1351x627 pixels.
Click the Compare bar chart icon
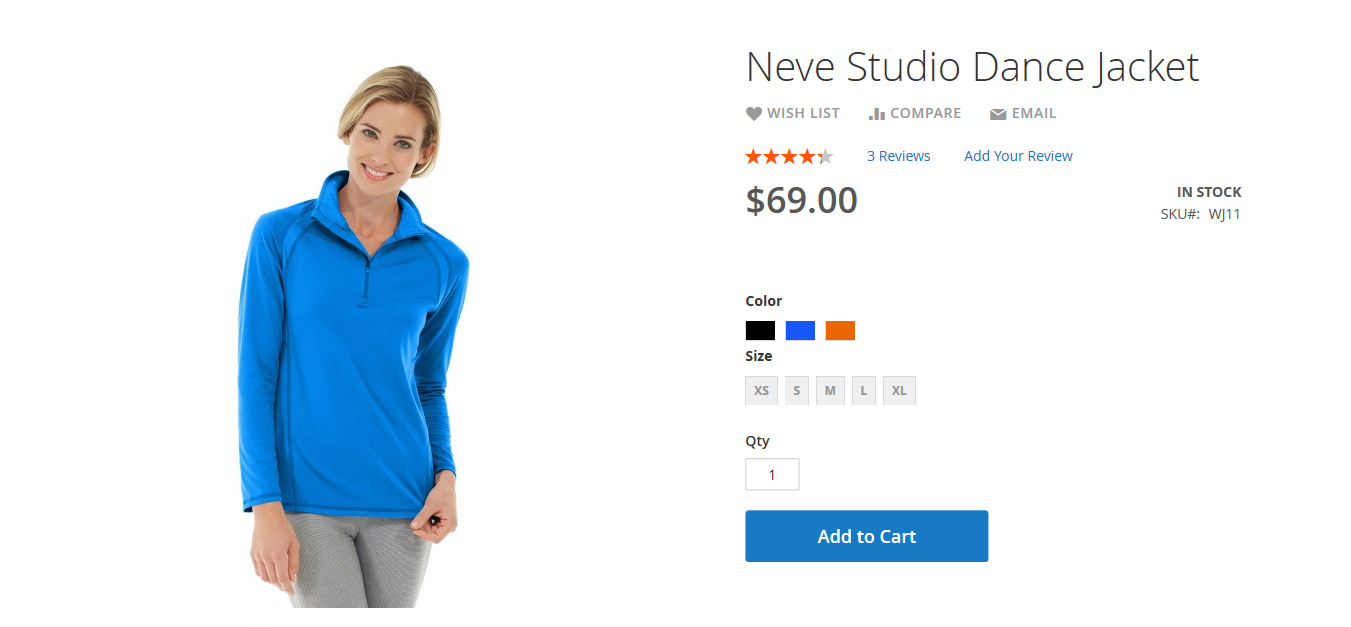pyautogui.click(x=877, y=114)
